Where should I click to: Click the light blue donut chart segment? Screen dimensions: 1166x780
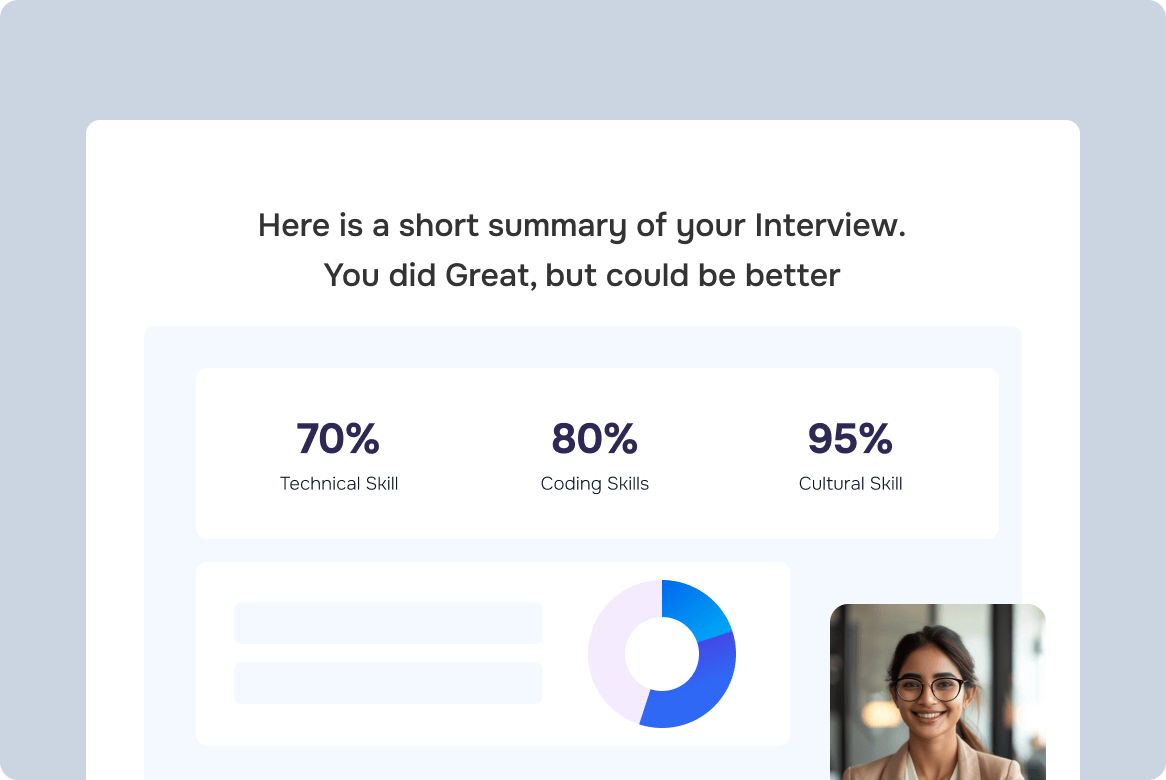(x=693, y=606)
